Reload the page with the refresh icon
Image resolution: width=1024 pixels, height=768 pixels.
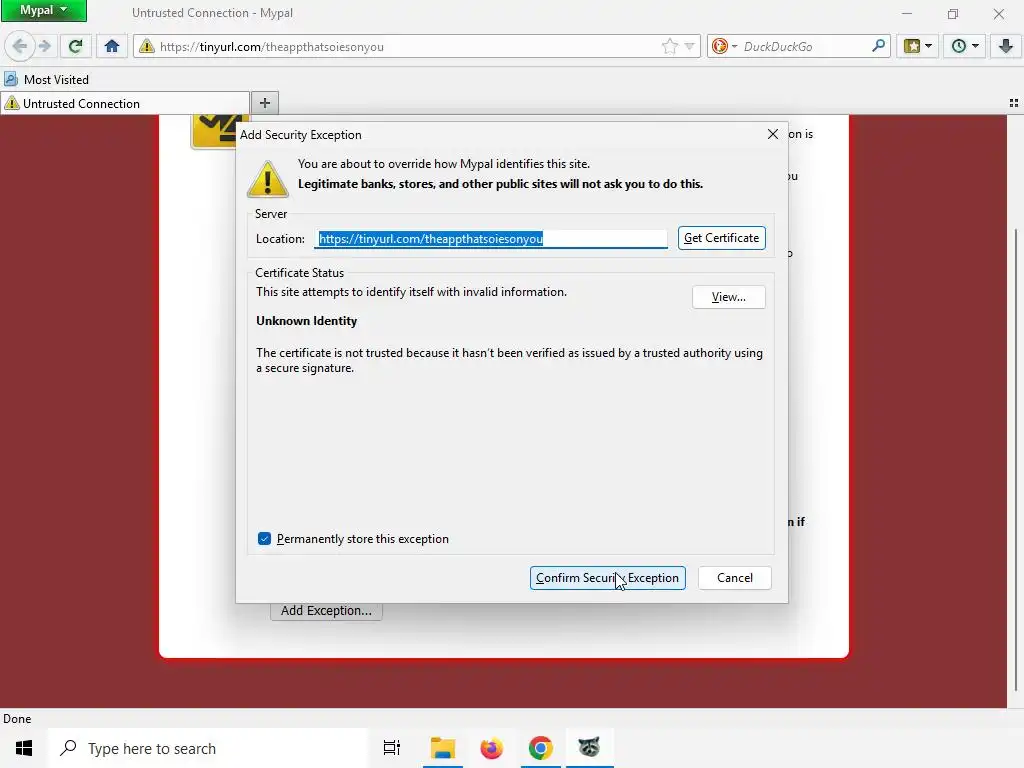click(75, 46)
